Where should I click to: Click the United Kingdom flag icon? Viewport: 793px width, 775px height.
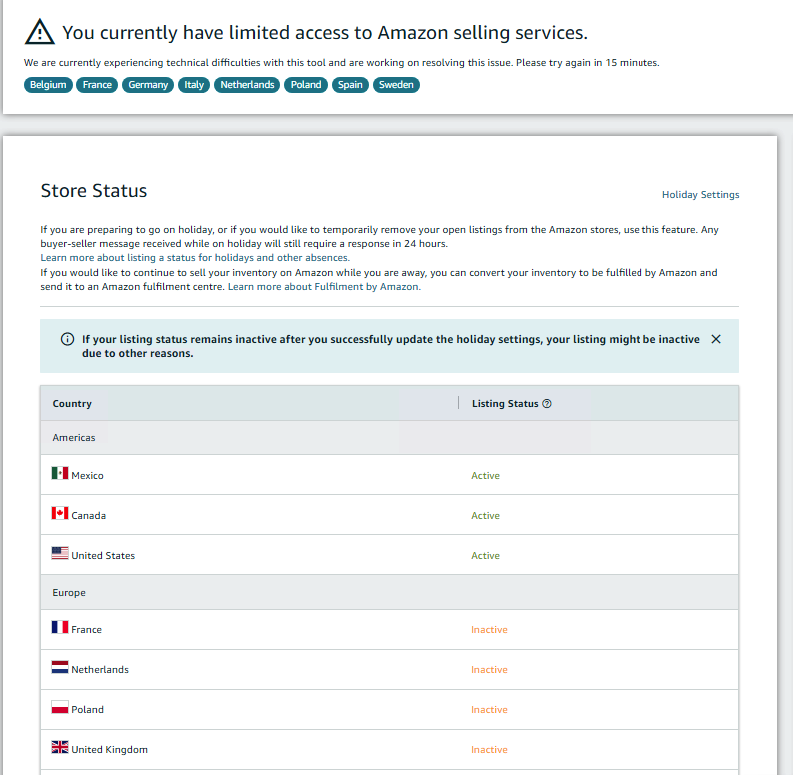[x=60, y=747]
